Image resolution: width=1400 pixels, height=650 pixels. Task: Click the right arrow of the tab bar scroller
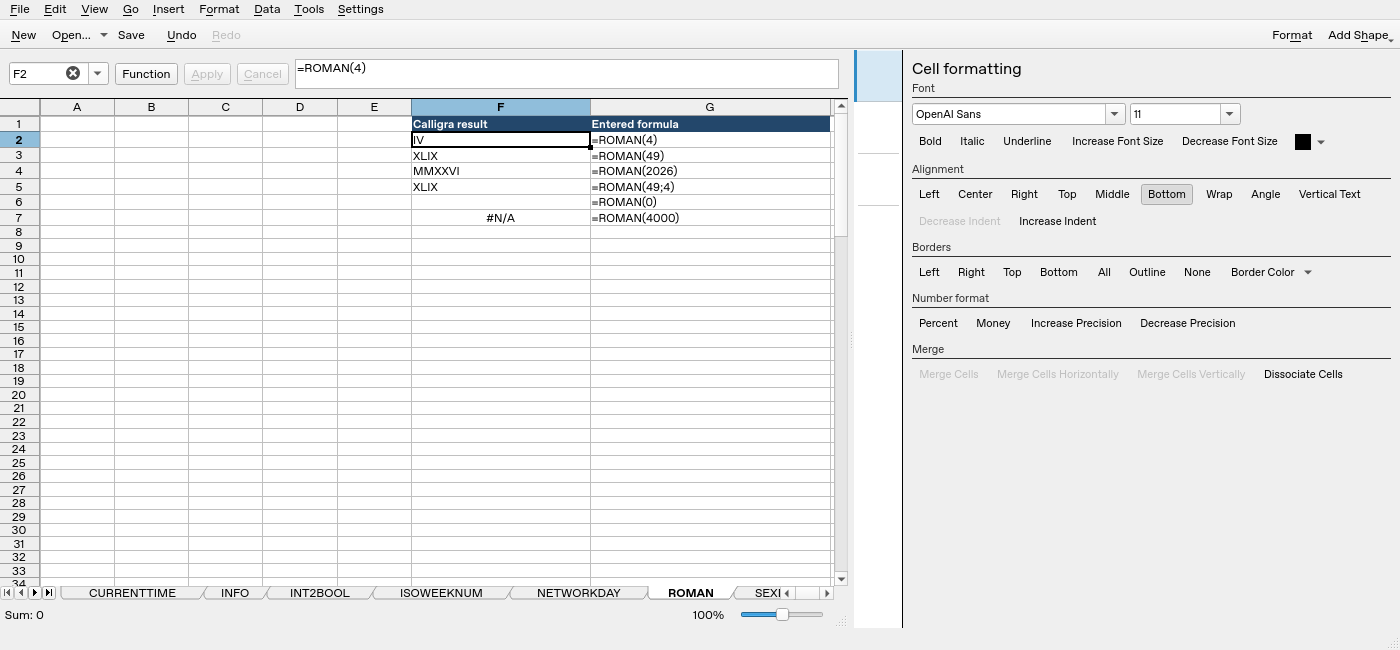click(826, 593)
